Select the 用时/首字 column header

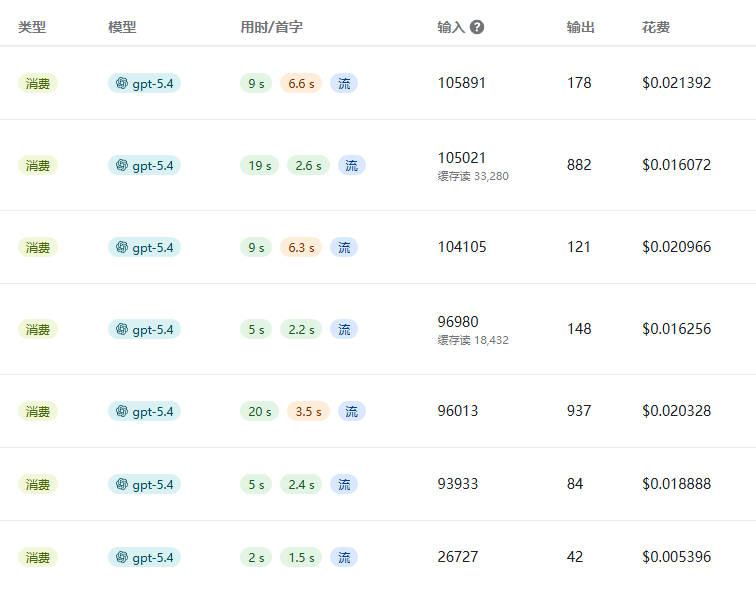[x=271, y=27]
